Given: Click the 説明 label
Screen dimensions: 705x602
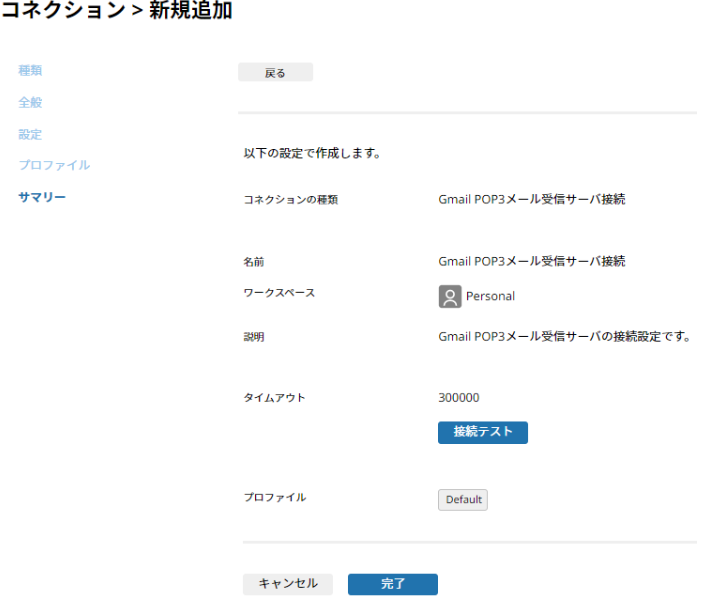Looking at the screenshot, I should (x=254, y=337).
